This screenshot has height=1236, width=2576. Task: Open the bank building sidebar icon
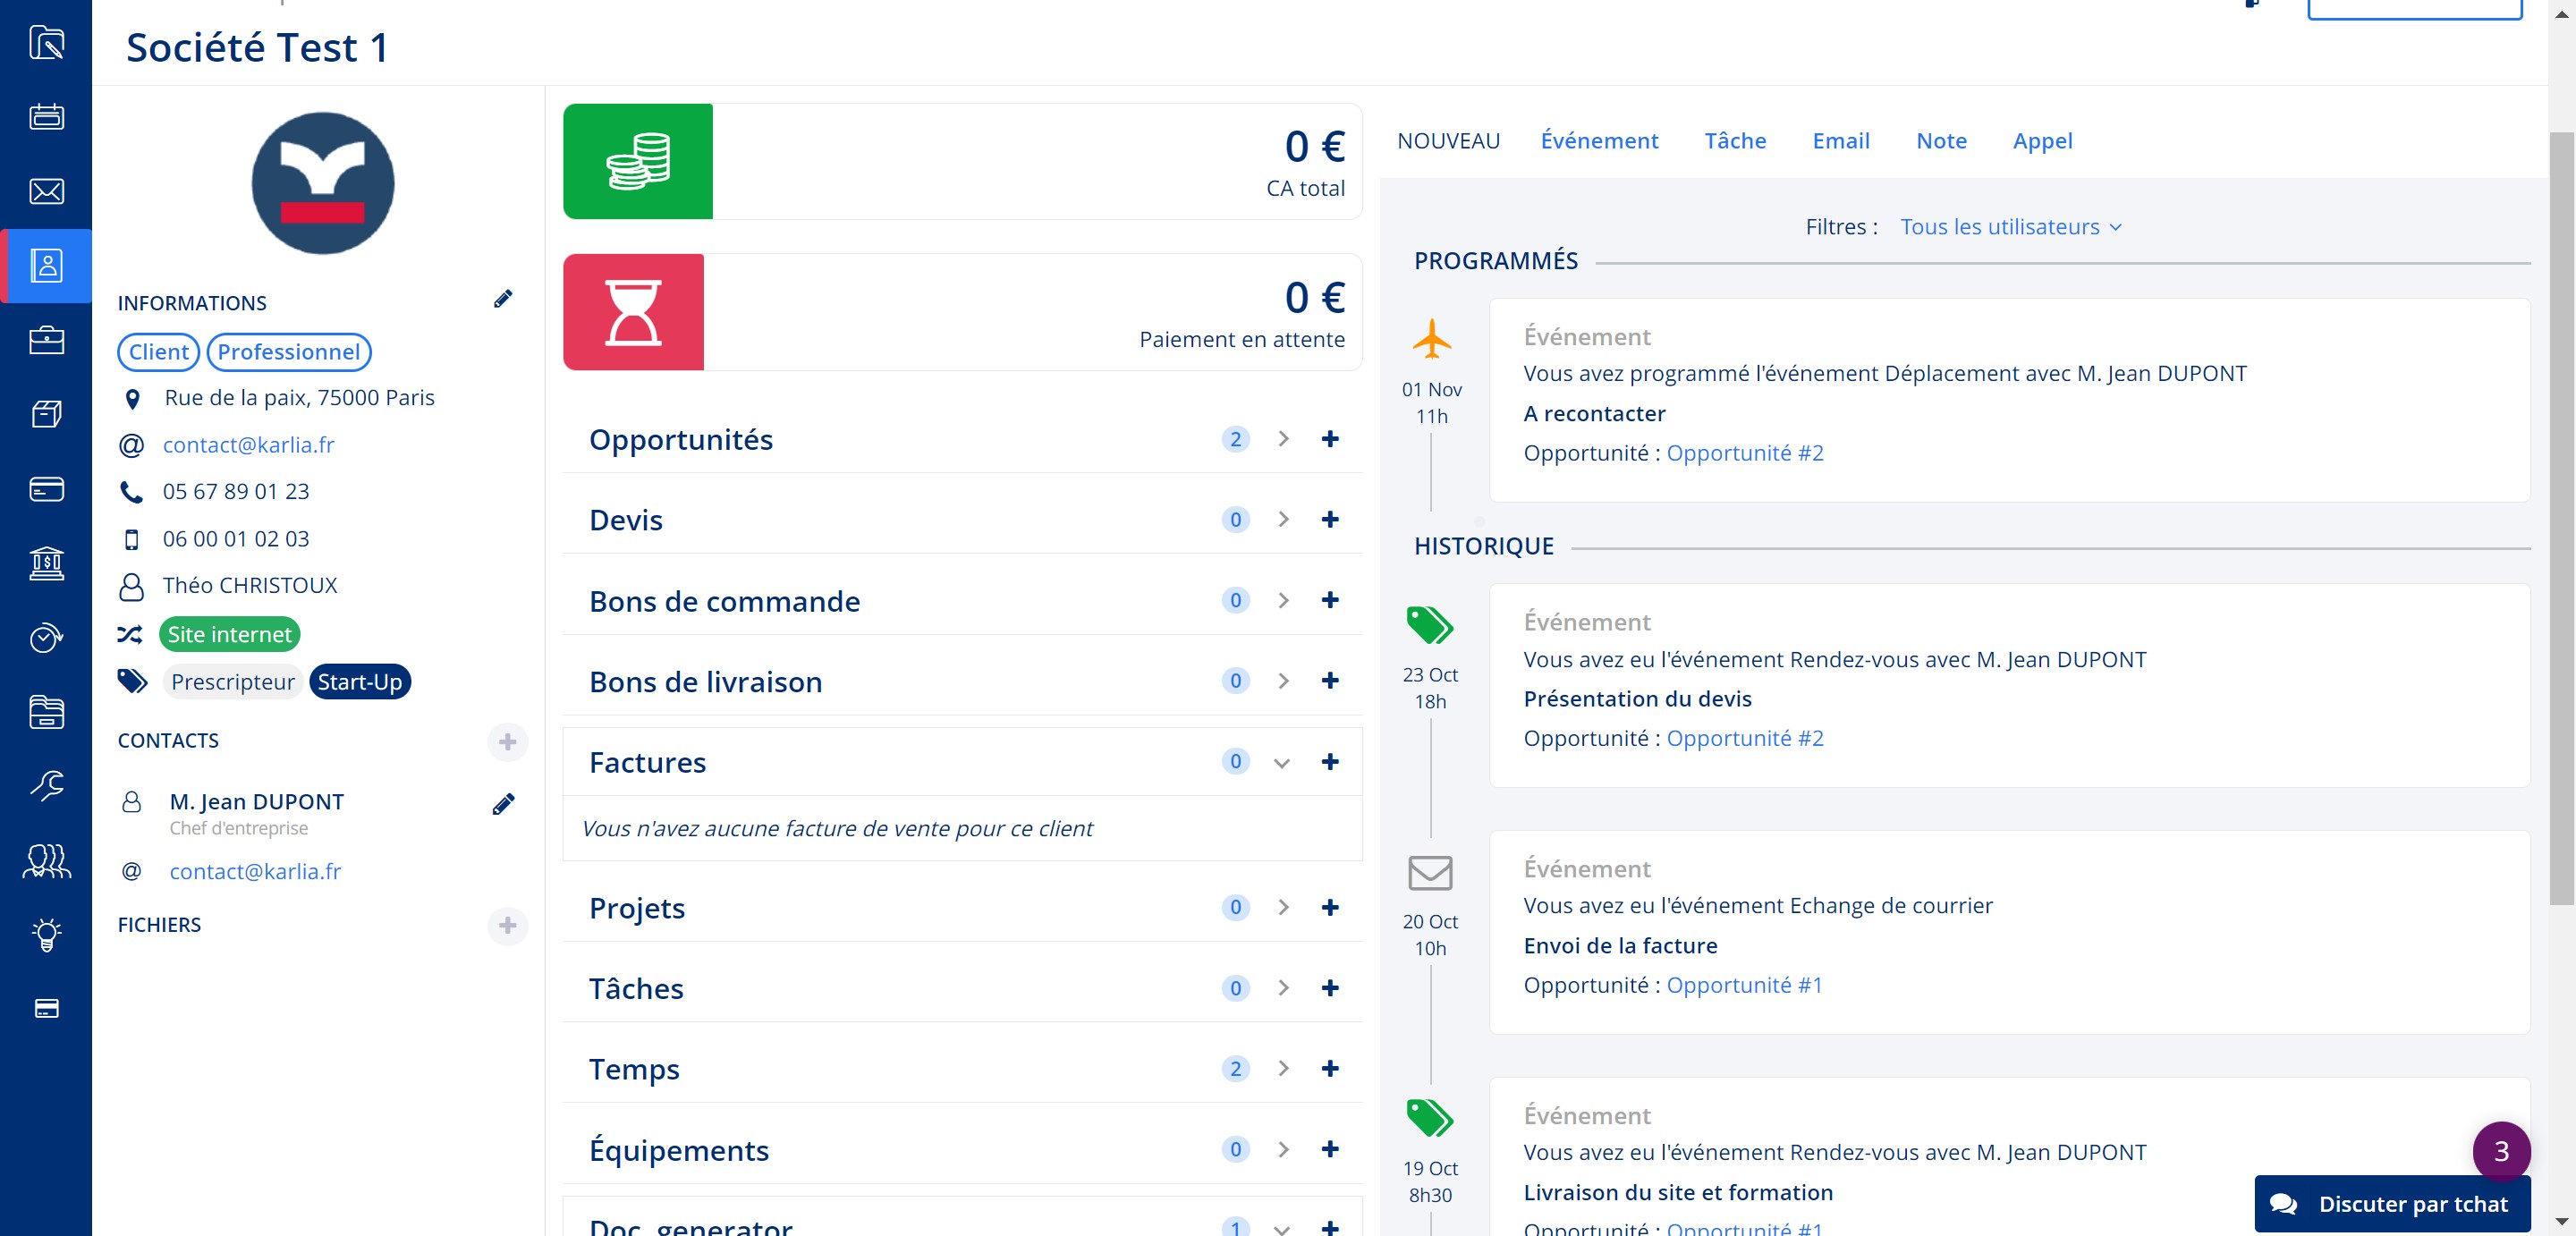coord(46,563)
